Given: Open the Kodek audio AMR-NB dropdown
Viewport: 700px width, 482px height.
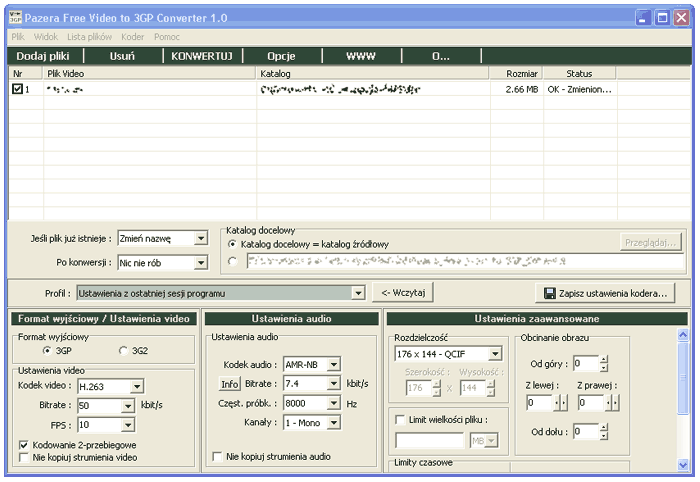Looking at the screenshot, I should click(x=334, y=364).
